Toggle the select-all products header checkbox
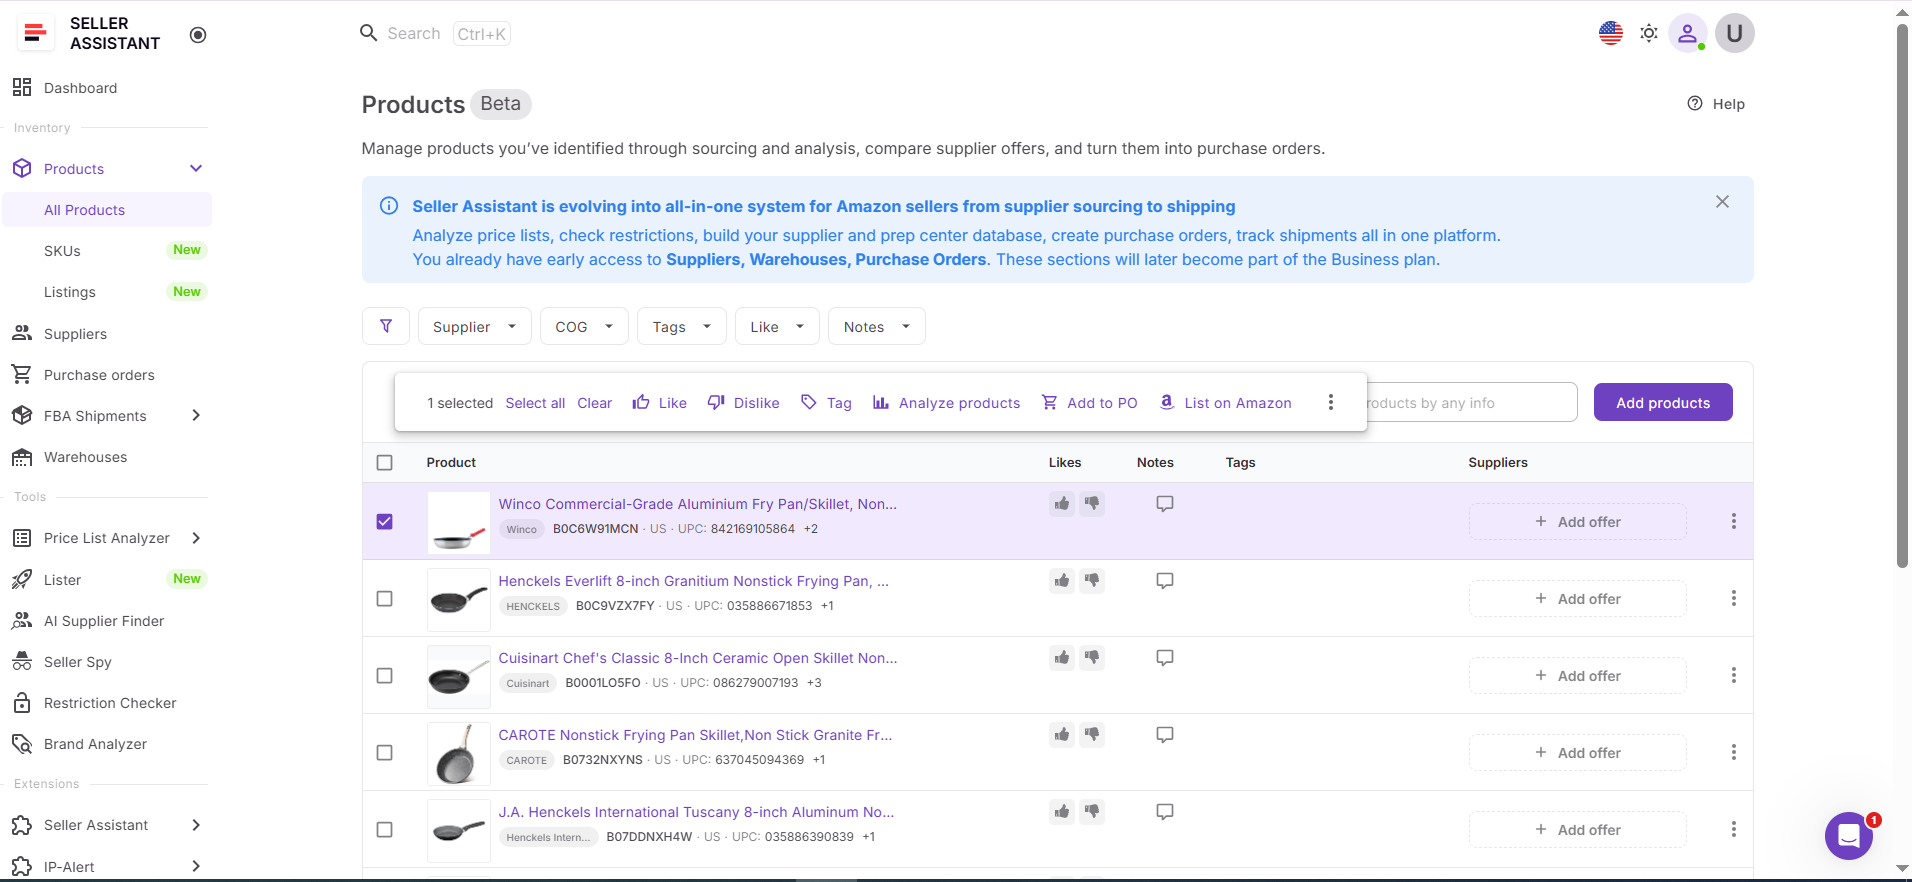The width and height of the screenshot is (1912, 882). click(x=385, y=462)
